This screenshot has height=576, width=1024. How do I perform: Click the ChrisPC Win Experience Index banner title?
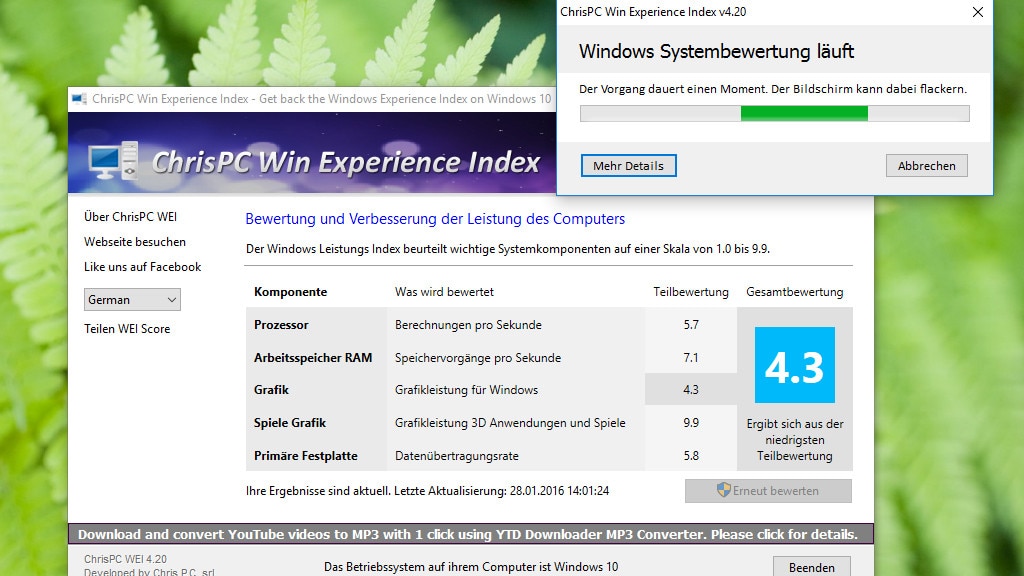click(x=346, y=163)
